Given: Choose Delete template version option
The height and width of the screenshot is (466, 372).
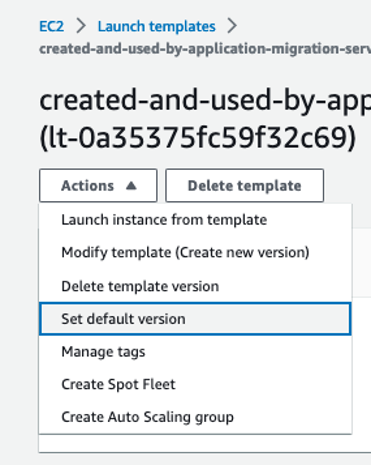Looking at the screenshot, I should click(x=195, y=286).
